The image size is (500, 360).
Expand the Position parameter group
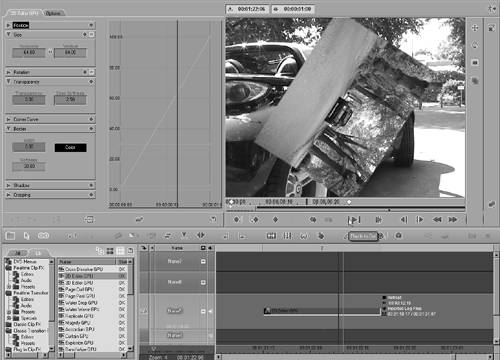click(x=9, y=25)
